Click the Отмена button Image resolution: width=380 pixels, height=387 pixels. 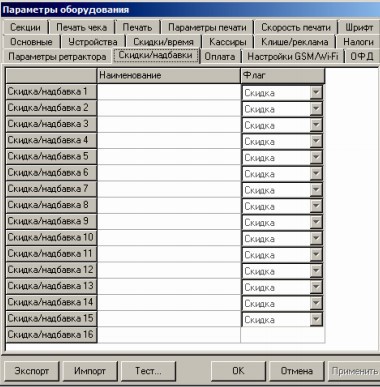[x=296, y=371]
